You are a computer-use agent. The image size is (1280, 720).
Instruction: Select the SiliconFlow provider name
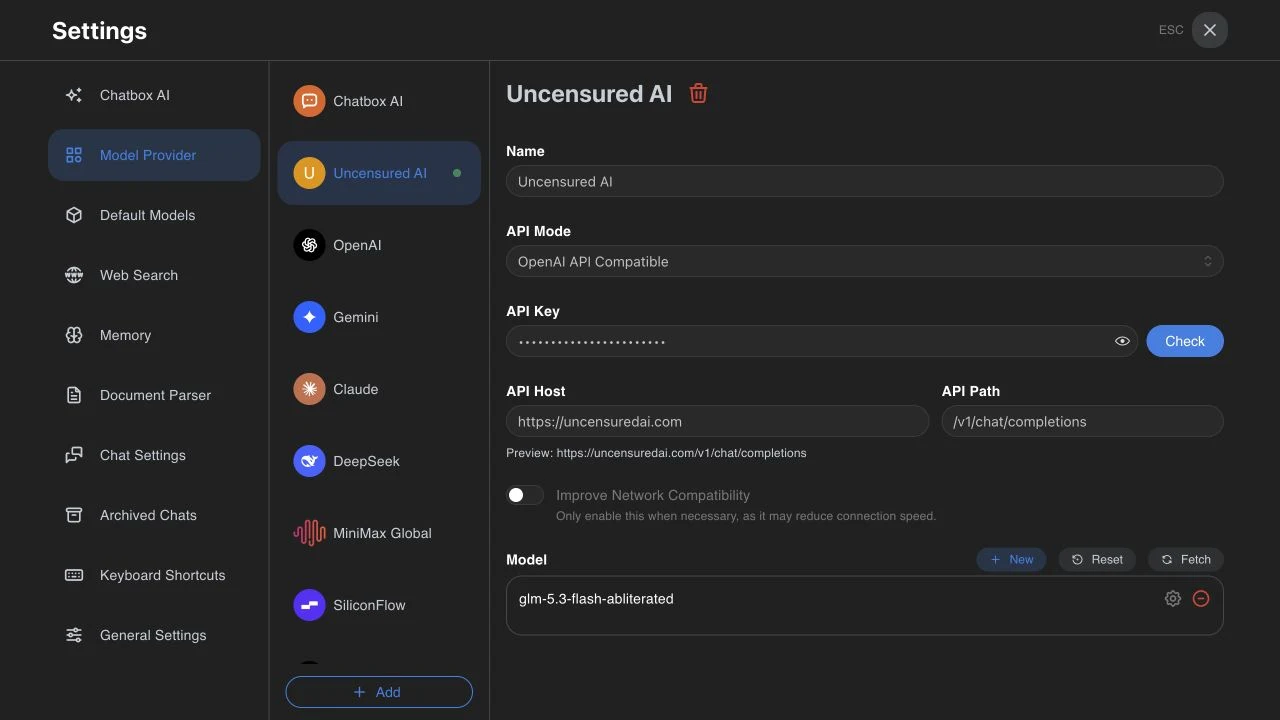click(x=370, y=605)
